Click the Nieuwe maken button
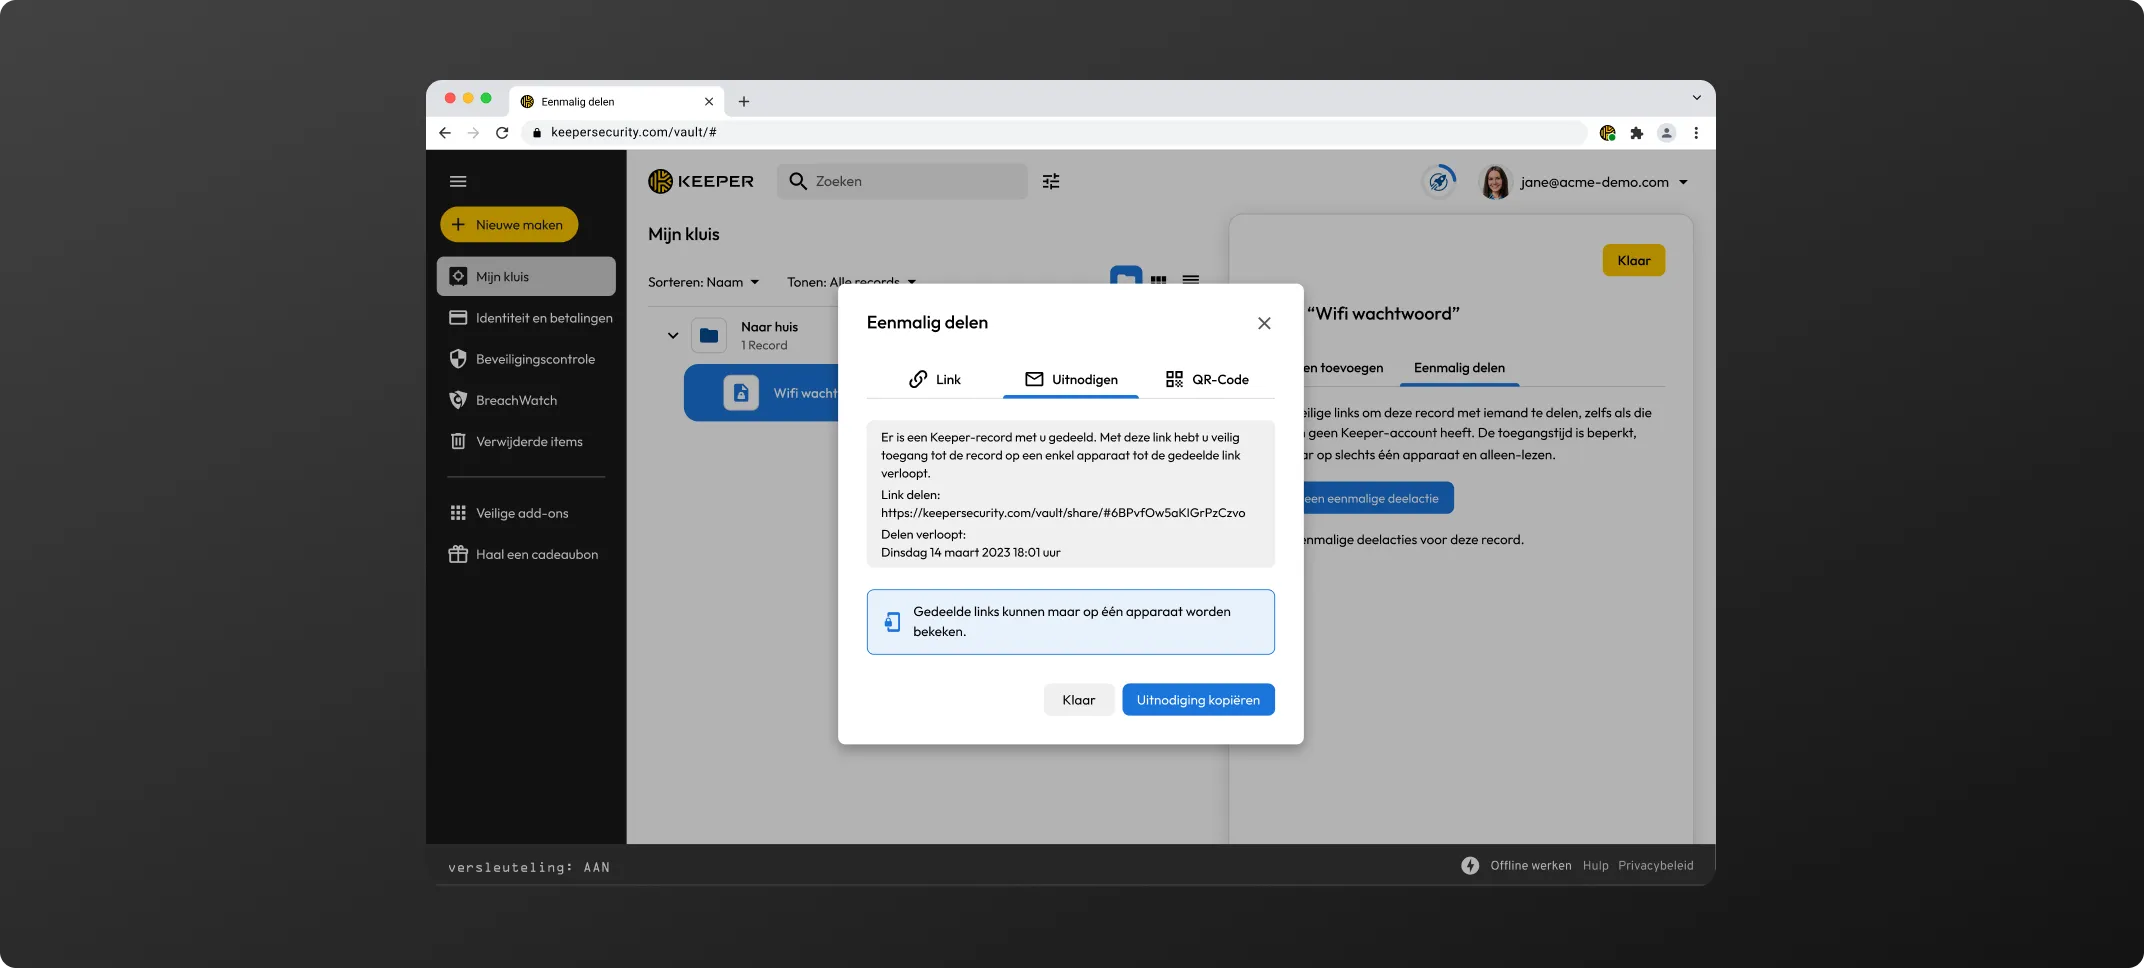 pos(509,224)
